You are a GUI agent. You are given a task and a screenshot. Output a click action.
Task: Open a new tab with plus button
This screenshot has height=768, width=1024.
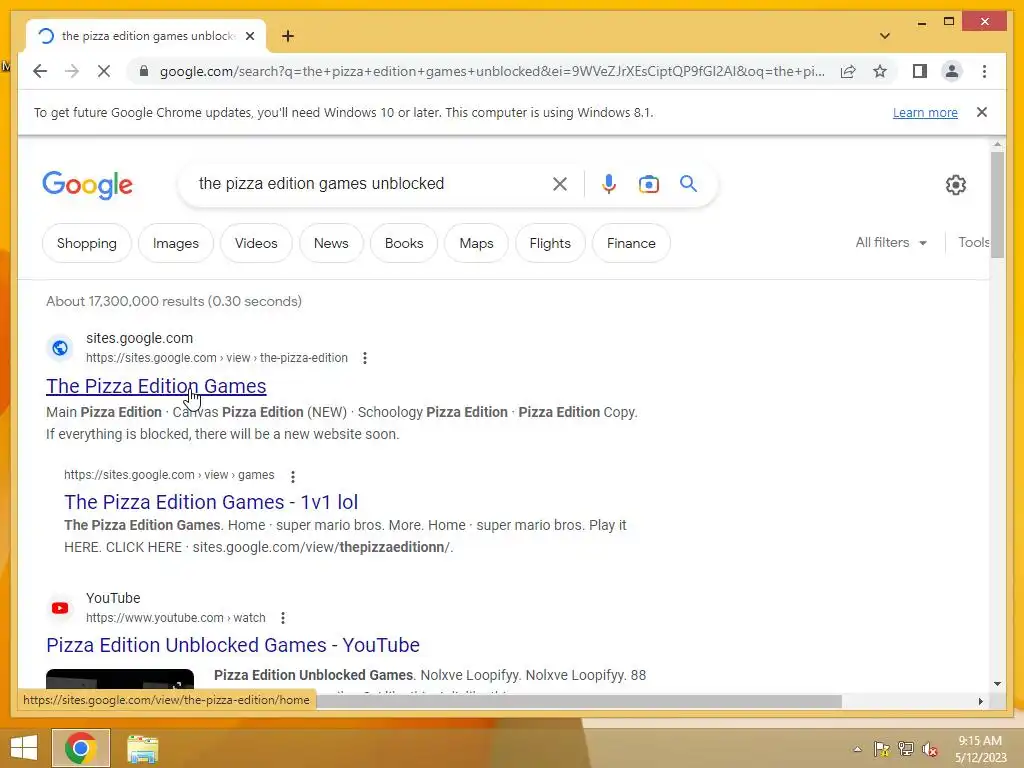pyautogui.click(x=288, y=36)
